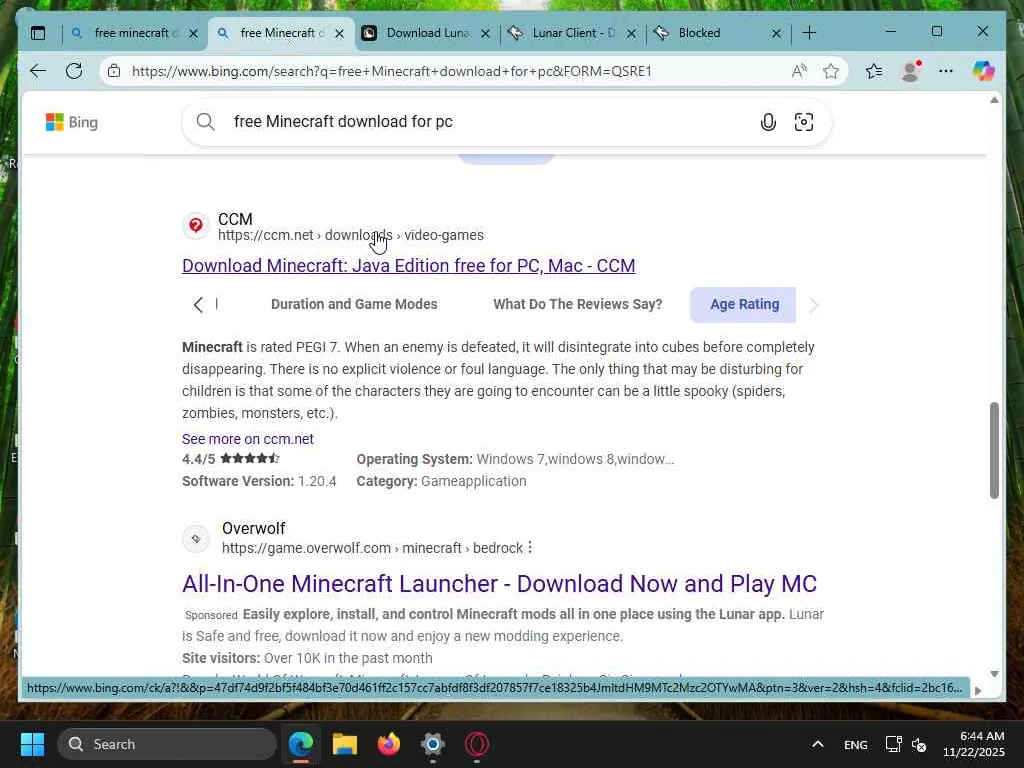Image resolution: width=1024 pixels, height=768 pixels.
Task: Switch input language ENG indicator
Action: (856, 744)
